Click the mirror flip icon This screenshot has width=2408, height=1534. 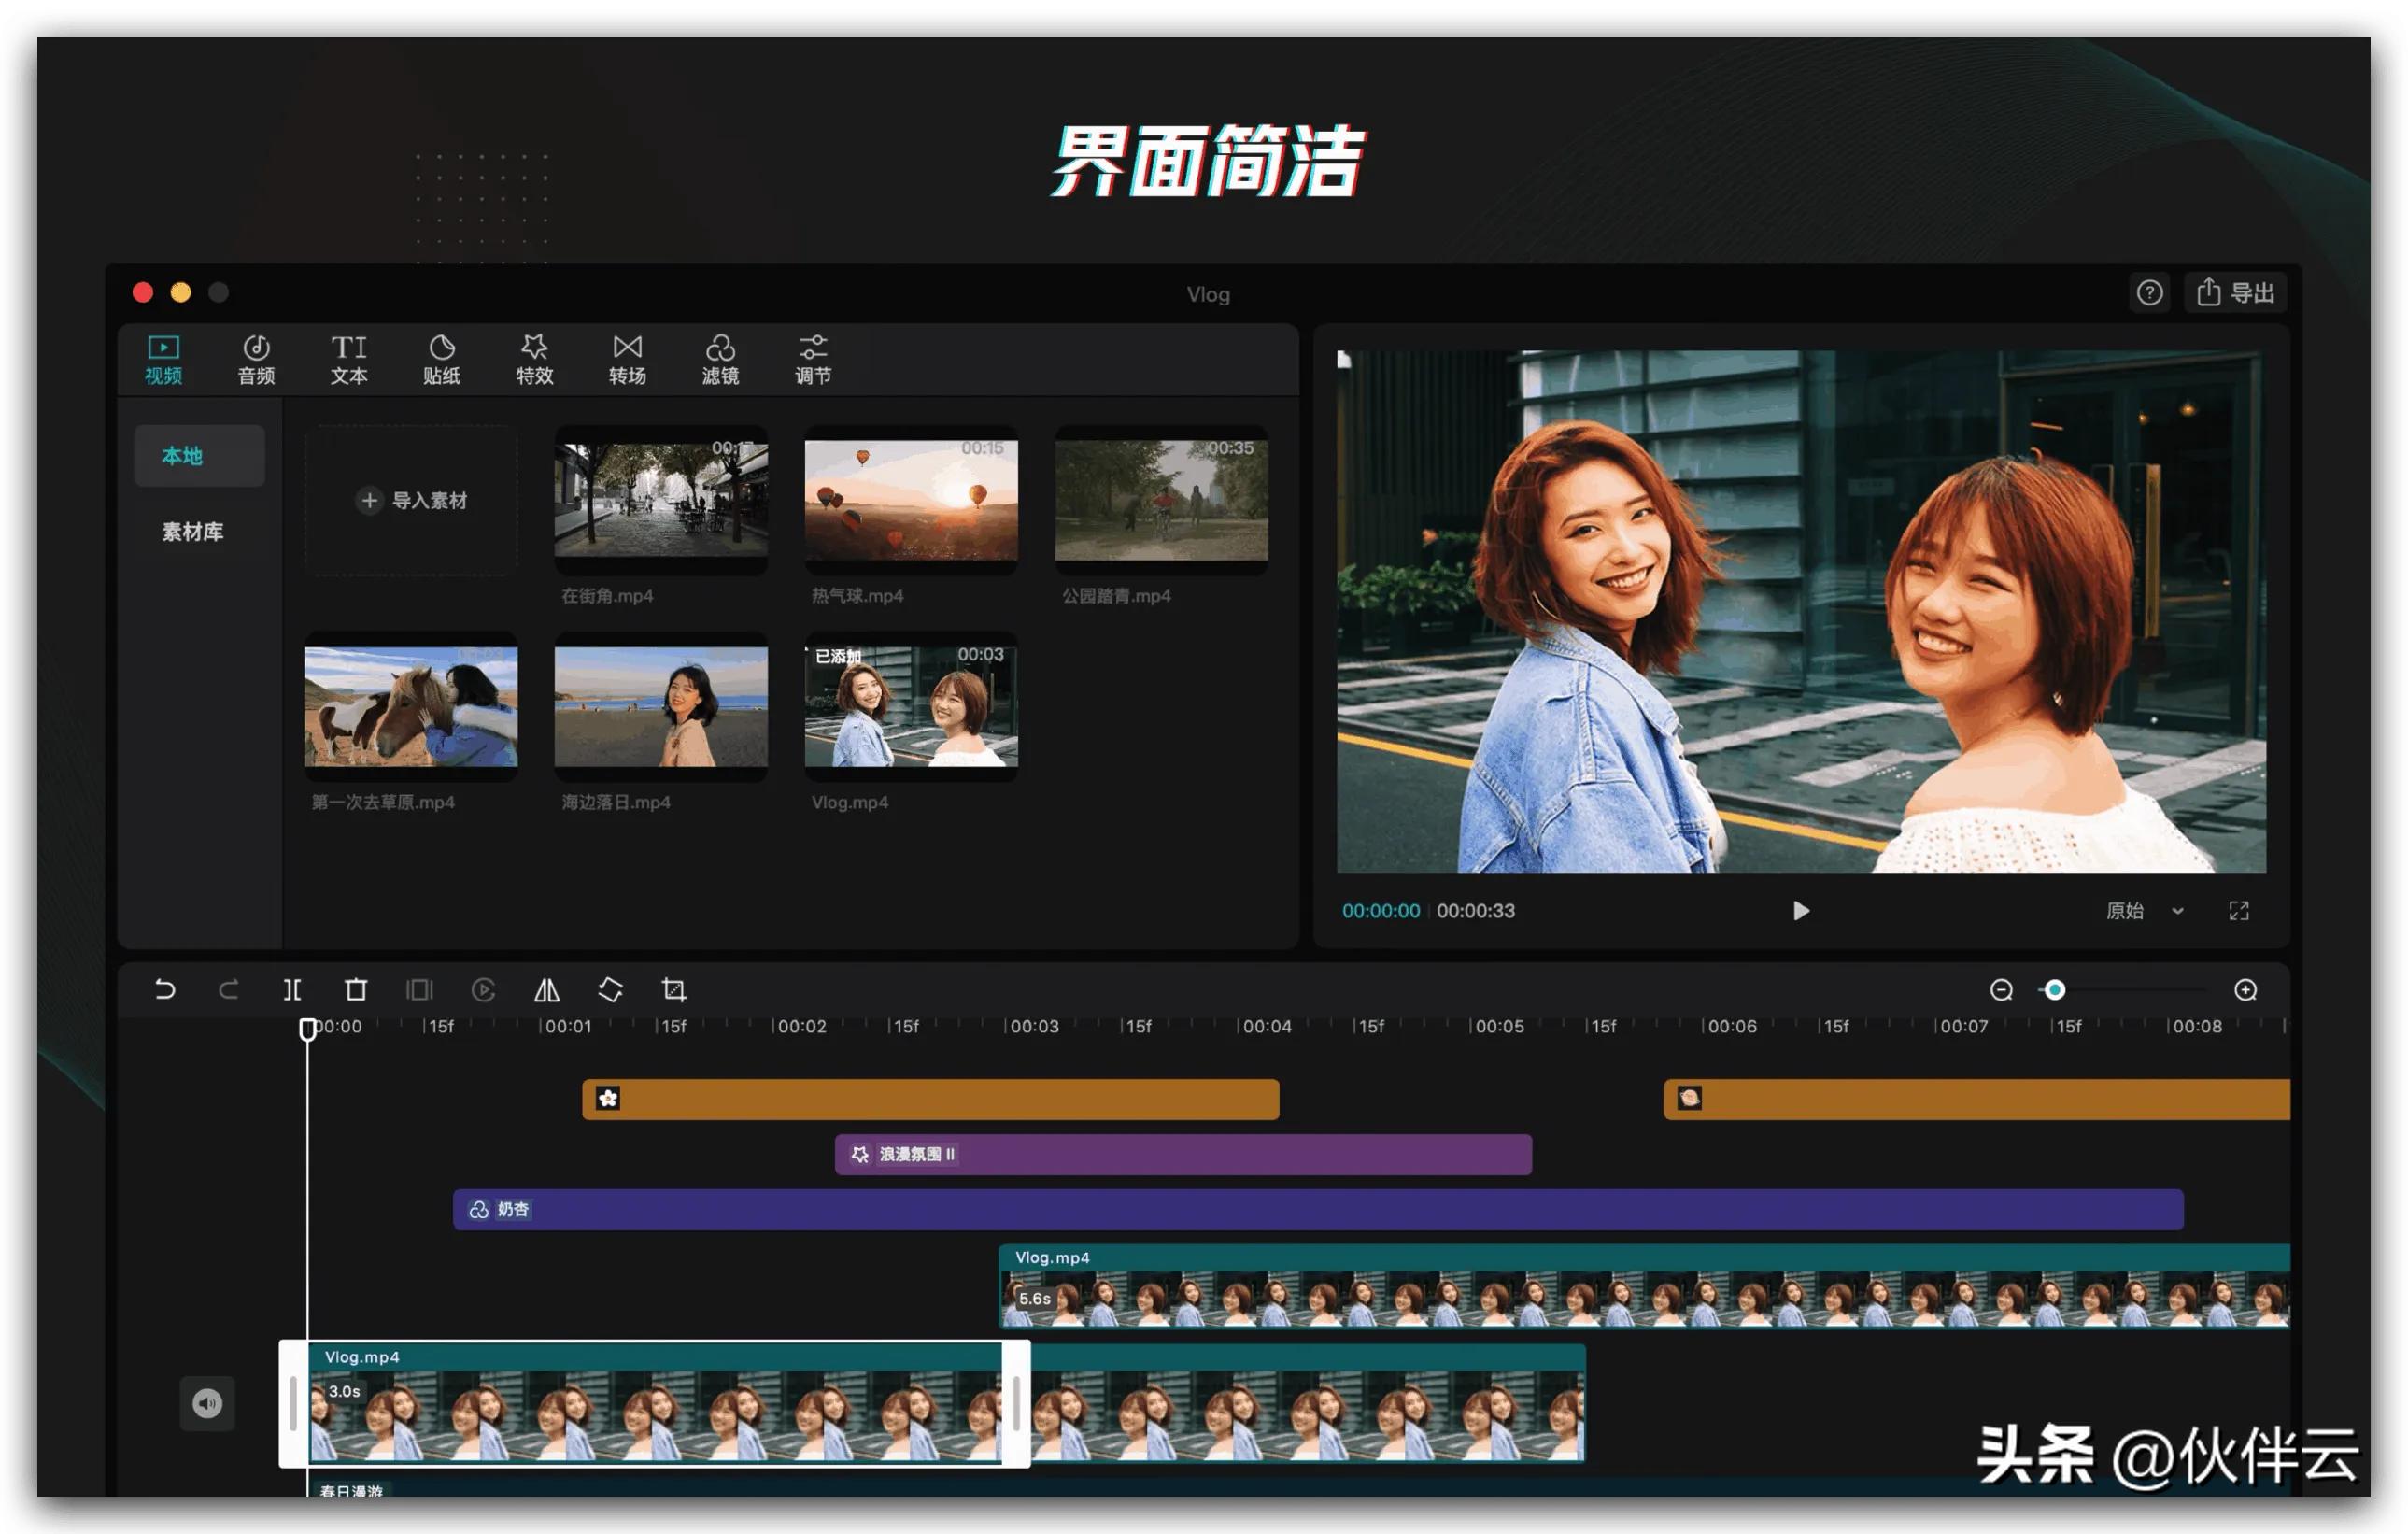pyautogui.click(x=546, y=989)
